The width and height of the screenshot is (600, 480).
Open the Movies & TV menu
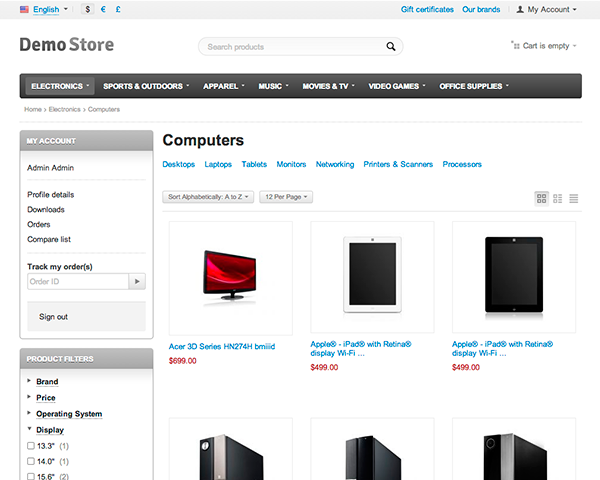[328, 86]
